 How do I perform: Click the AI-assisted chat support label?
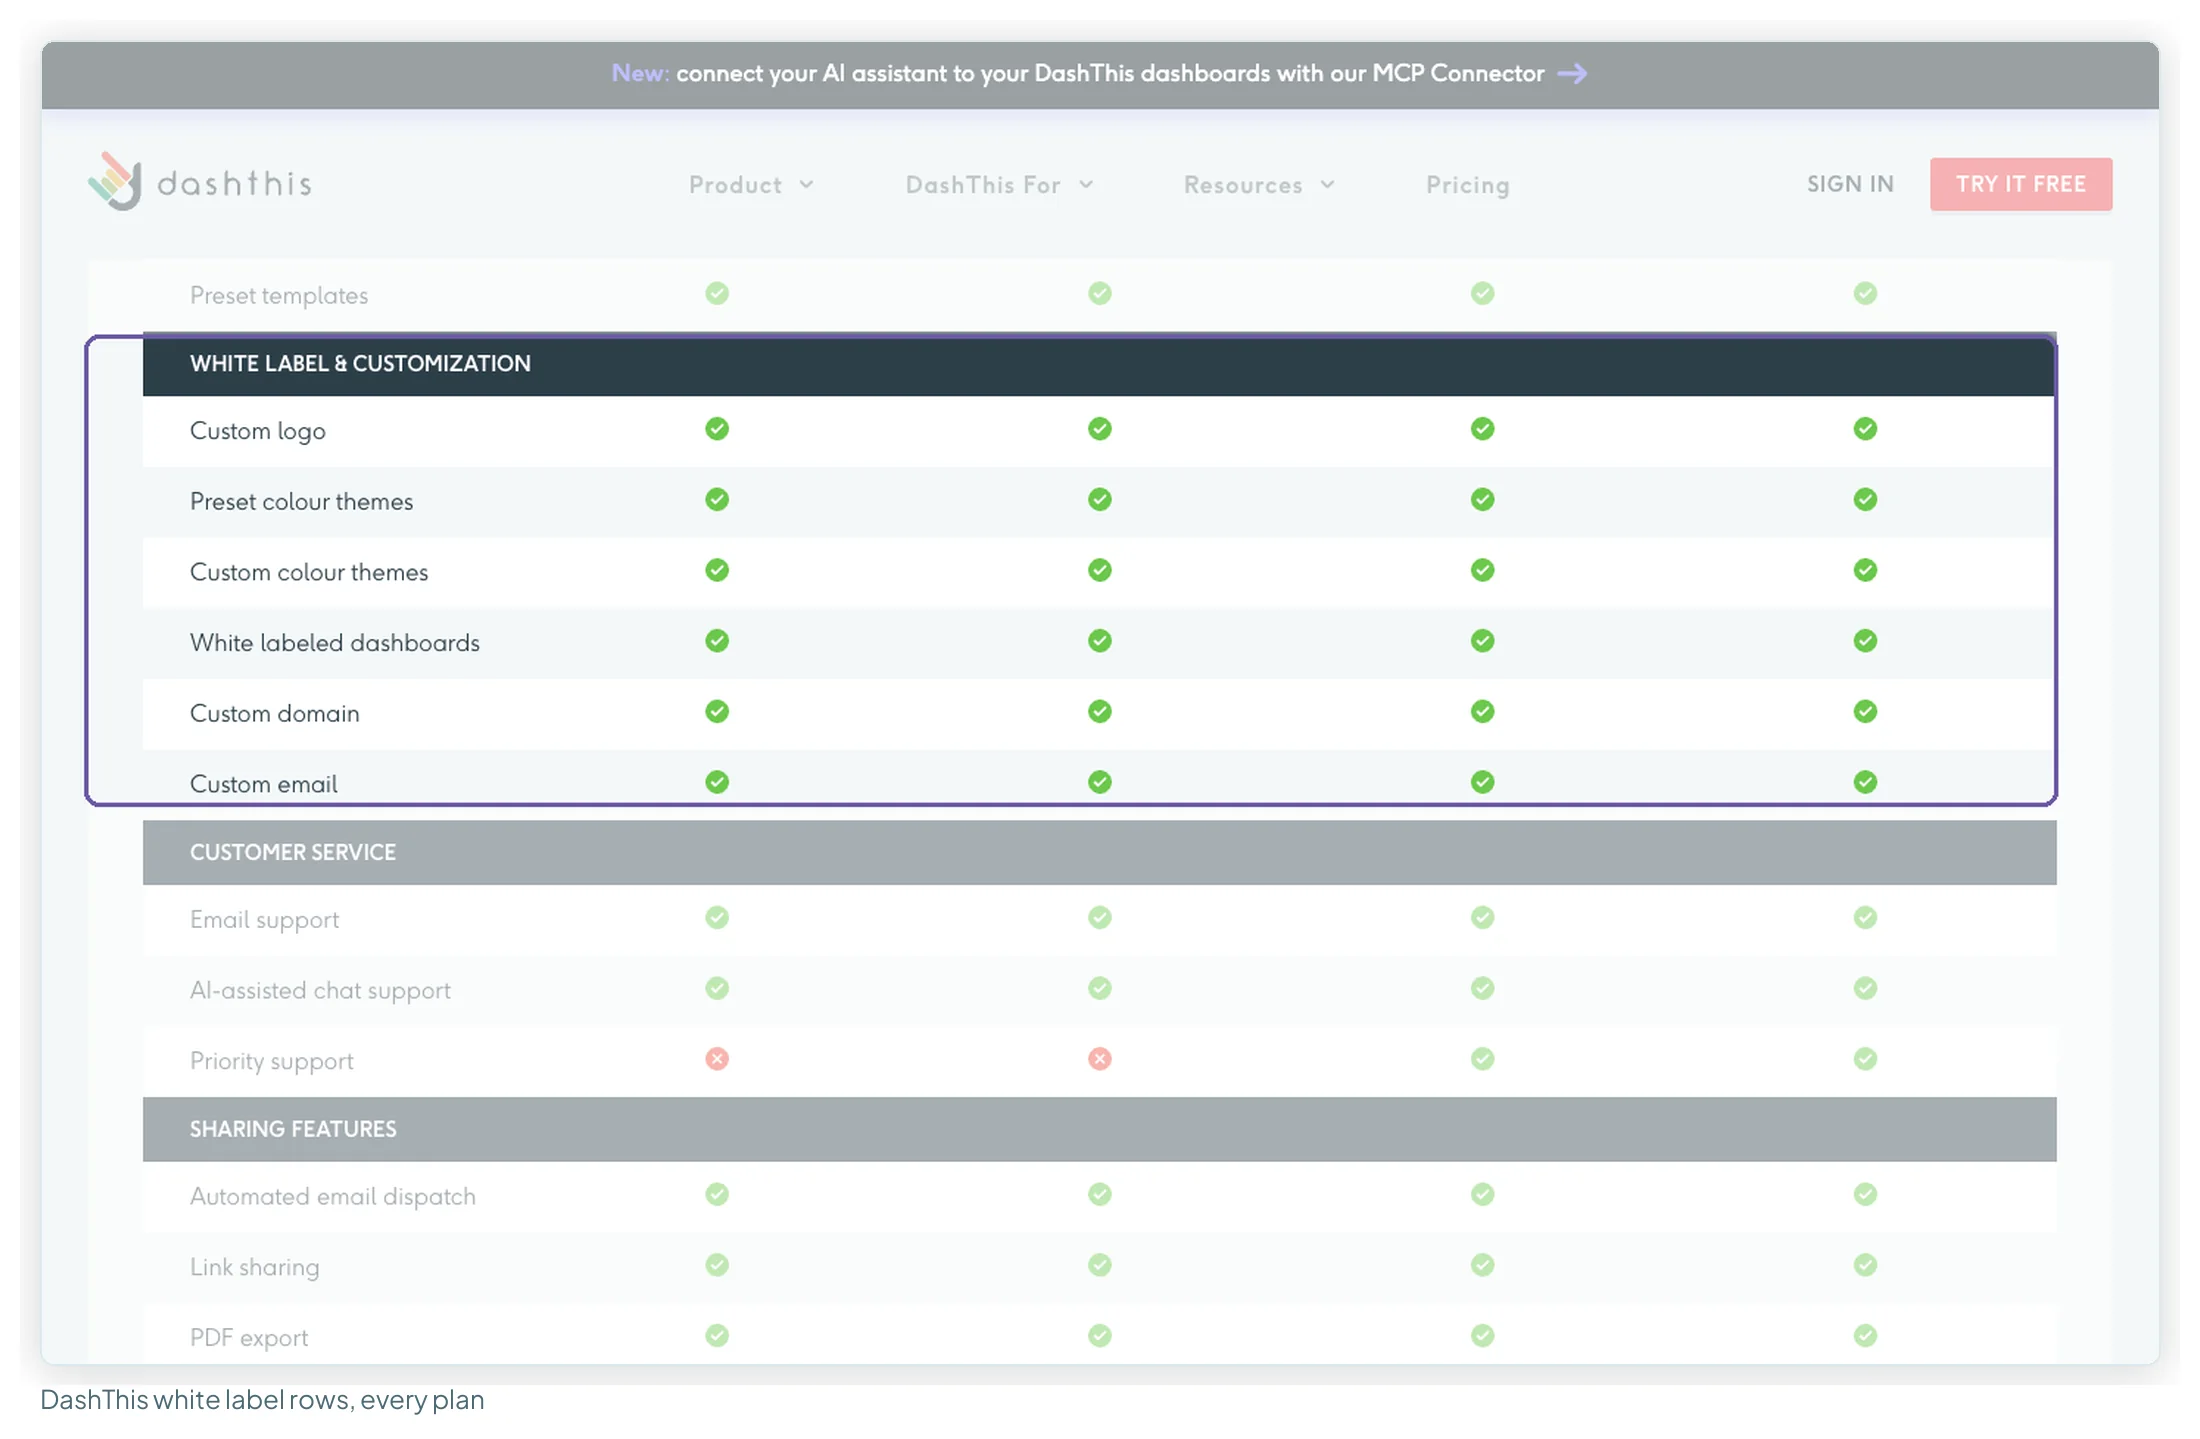click(320, 990)
